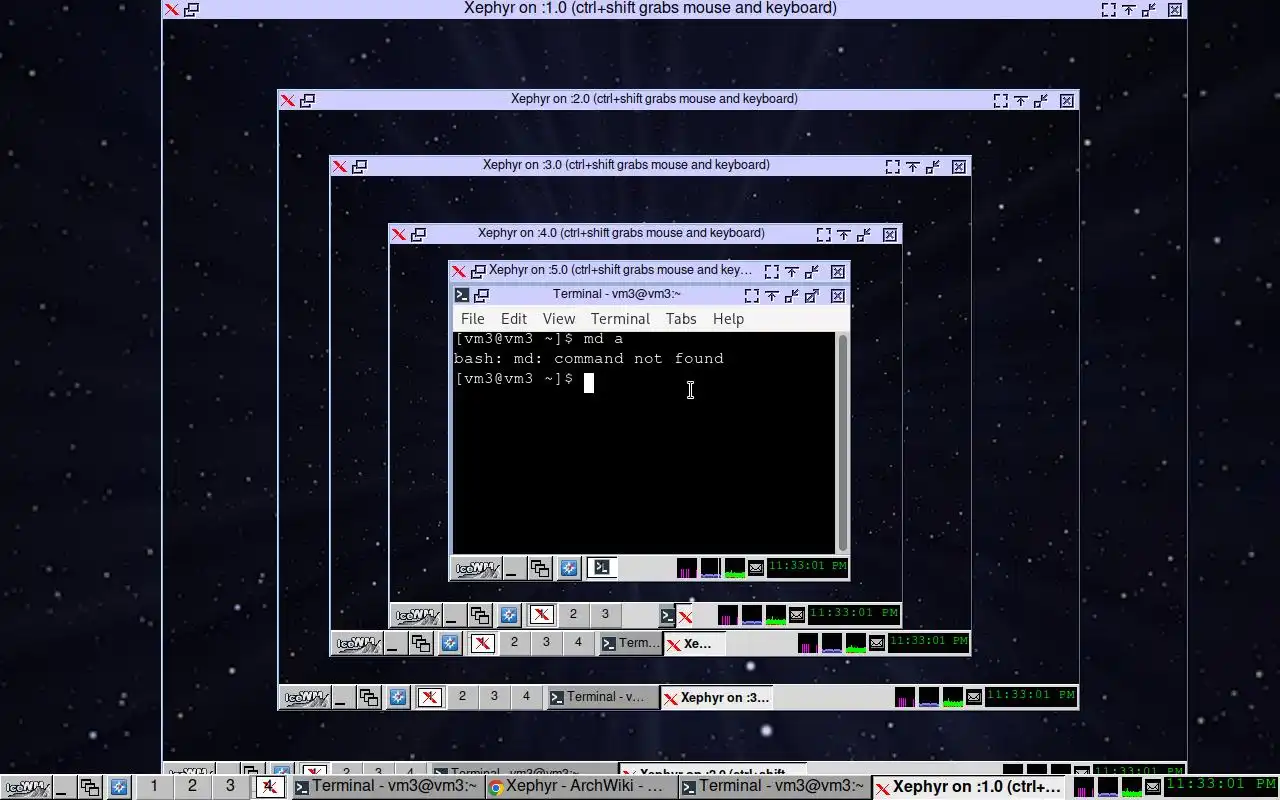Click green network graph in Xephyr :2.0 taskbar
The height and width of the screenshot is (800, 1280).
(x=952, y=697)
